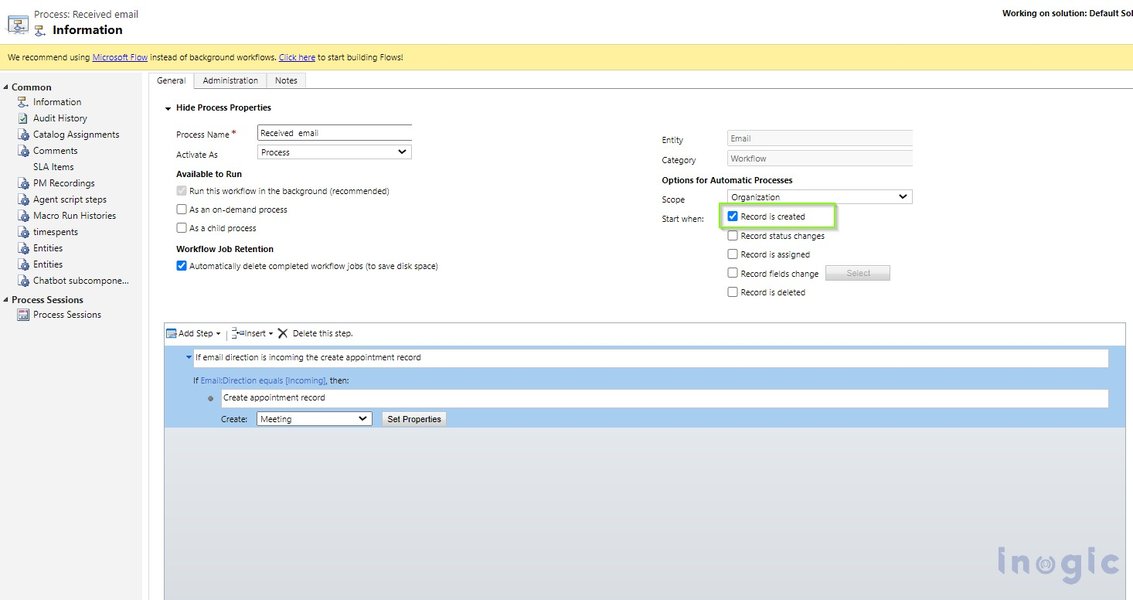The height and width of the screenshot is (600, 1133).
Task: Open the Microsoft Flow link in banner
Action: (120, 57)
